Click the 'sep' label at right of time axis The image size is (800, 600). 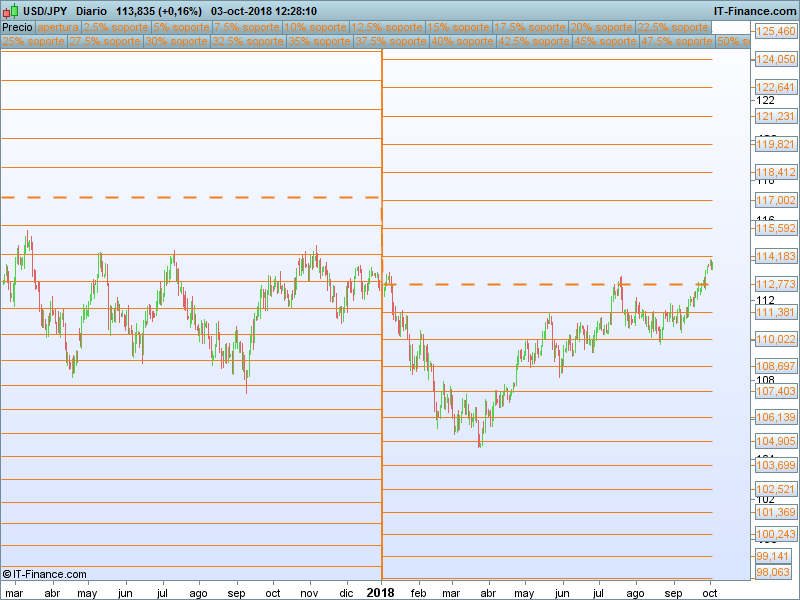point(673,593)
